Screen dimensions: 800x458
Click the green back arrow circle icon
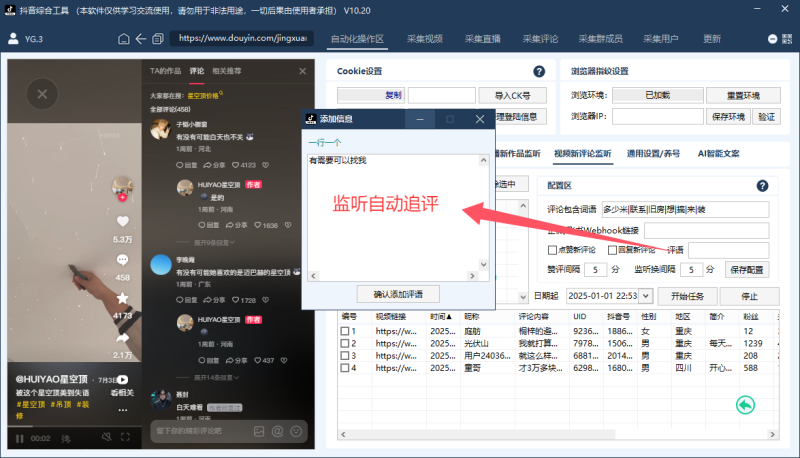745,405
